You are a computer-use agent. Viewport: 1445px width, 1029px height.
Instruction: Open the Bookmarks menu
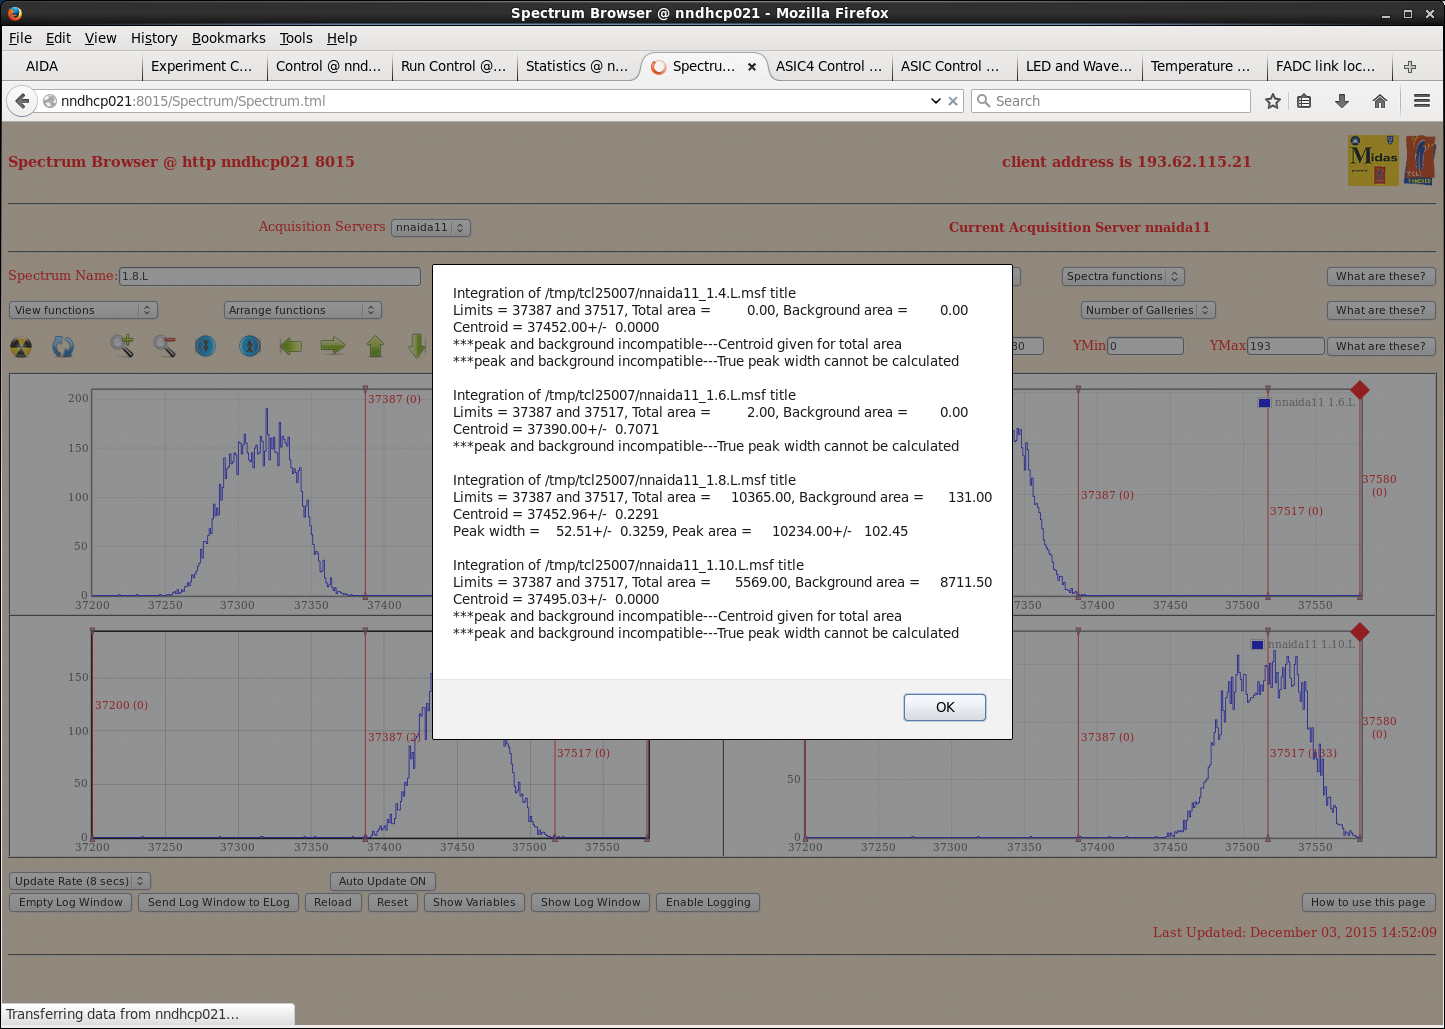[228, 38]
